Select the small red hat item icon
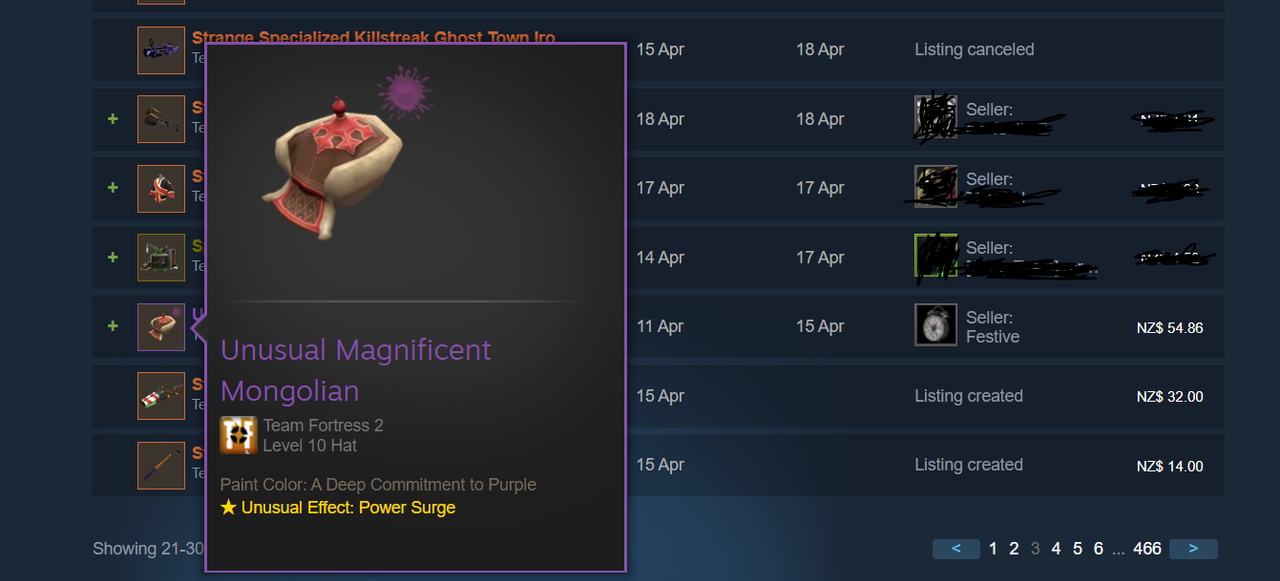 pos(161,188)
